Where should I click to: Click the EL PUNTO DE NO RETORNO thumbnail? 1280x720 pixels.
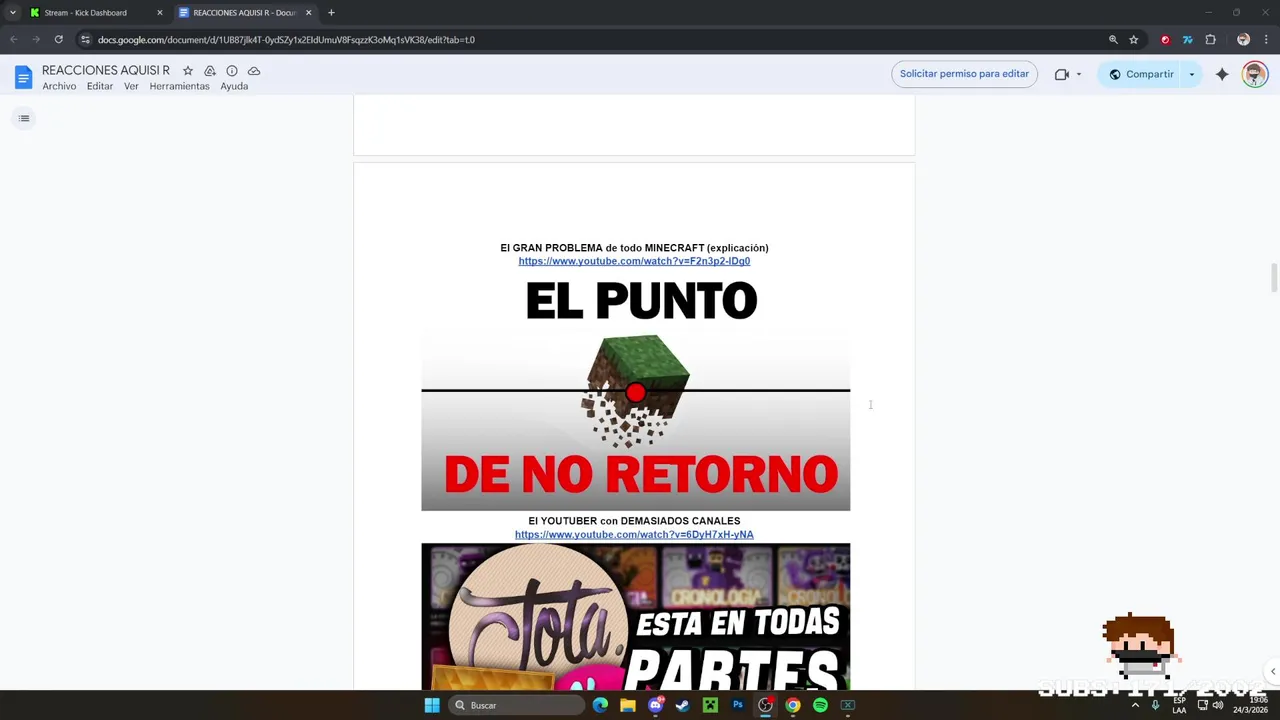click(636, 391)
